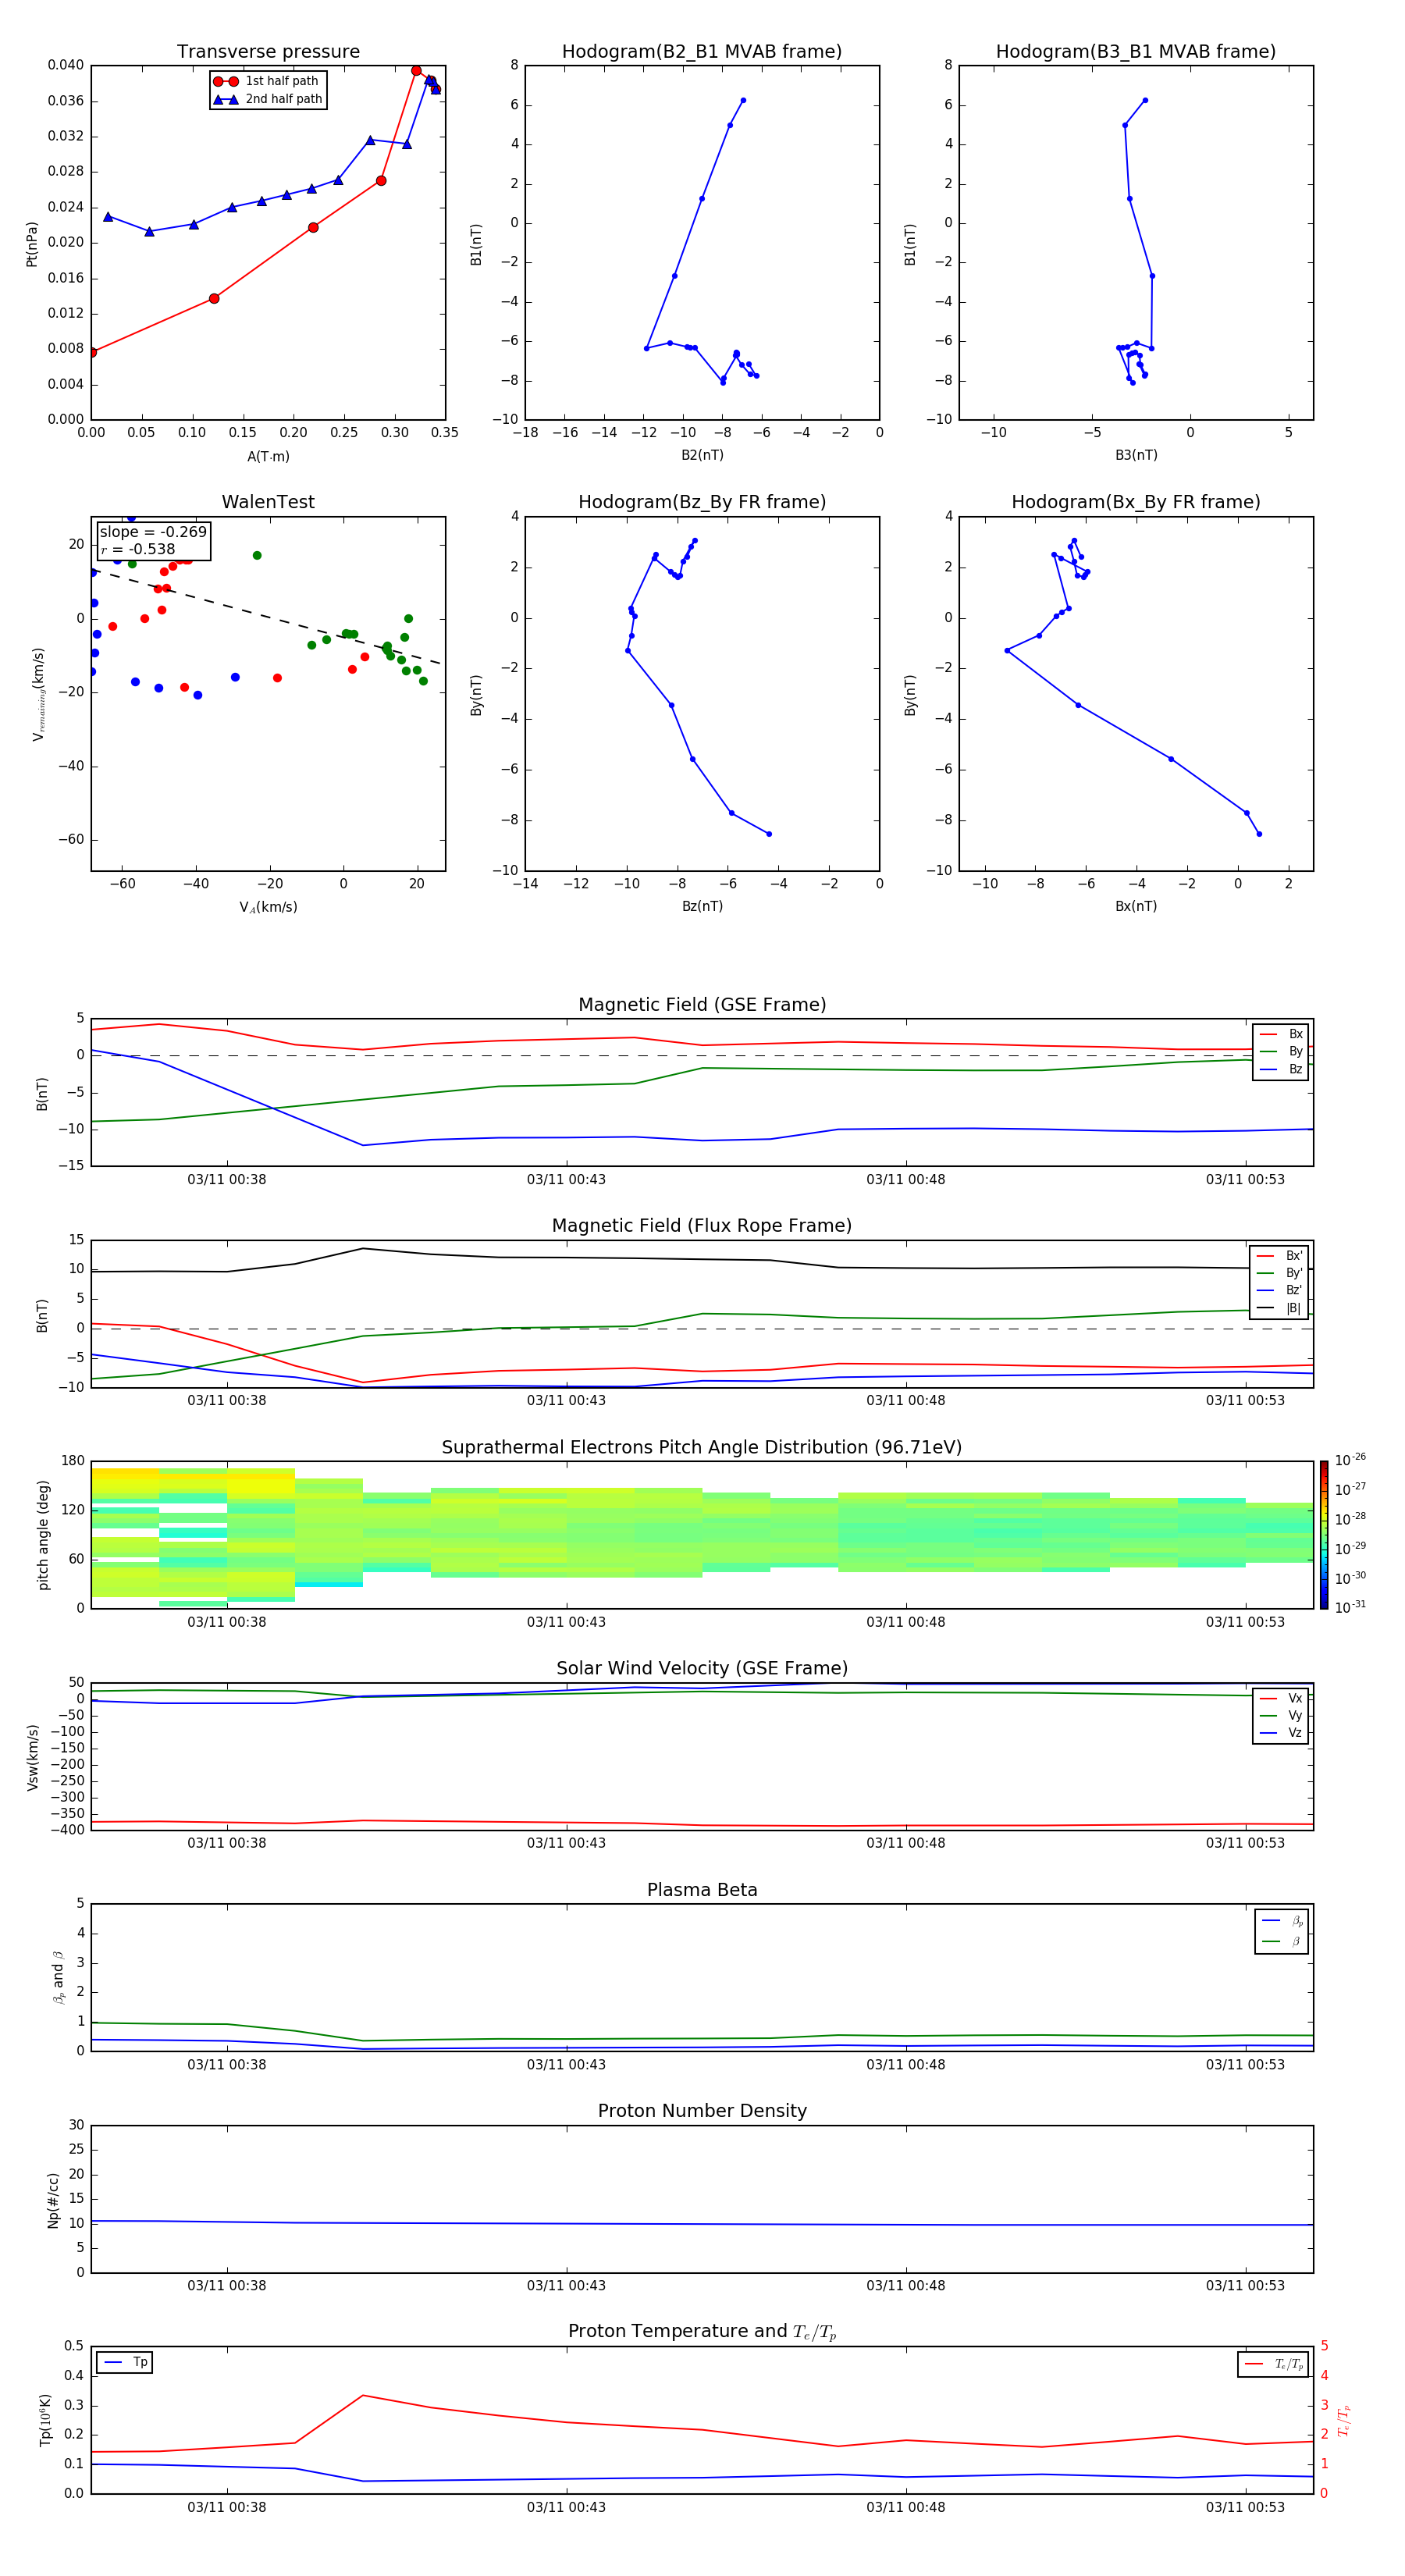
Task: Click the Te/Tp legend box
Action: (x=1273, y=2365)
